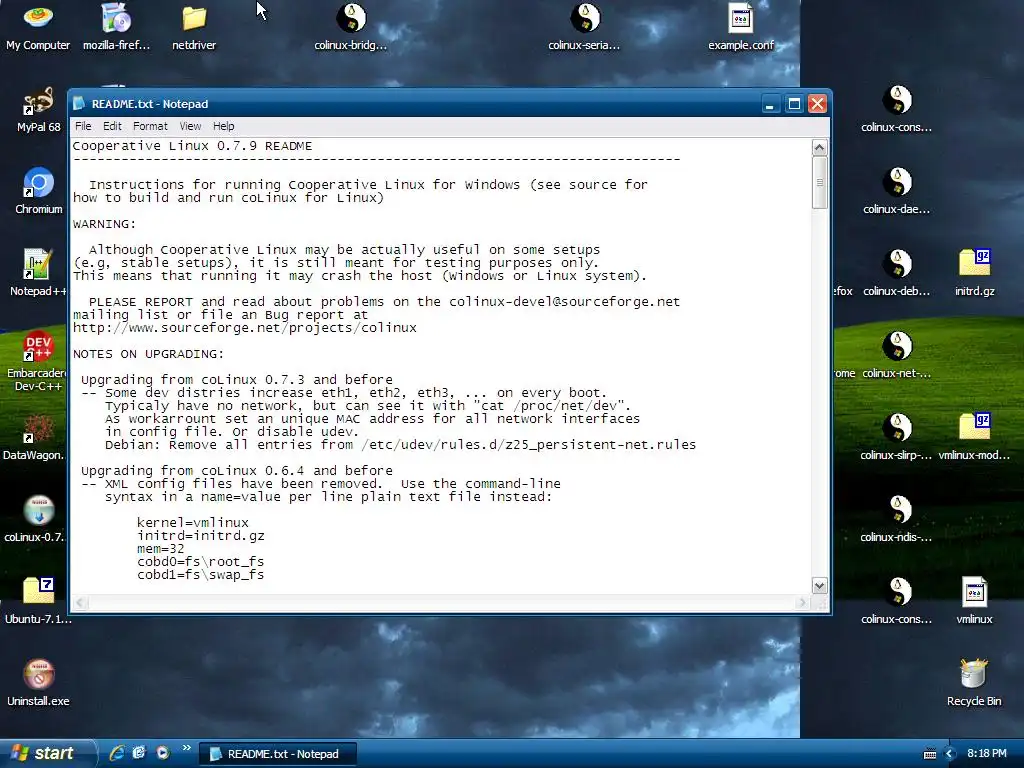Viewport: 1024px width, 768px height.
Task: Click Internet Explorer quick launch icon
Action: 117,753
